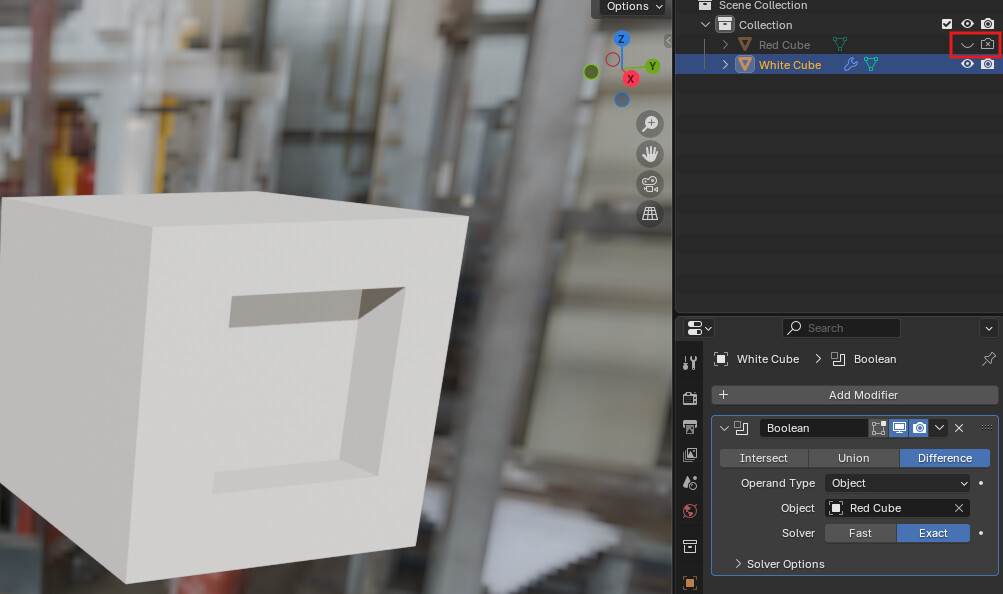Screen dimensions: 1003x594
Task: Toggle Collection viewport visibility eye
Action: point(967,24)
